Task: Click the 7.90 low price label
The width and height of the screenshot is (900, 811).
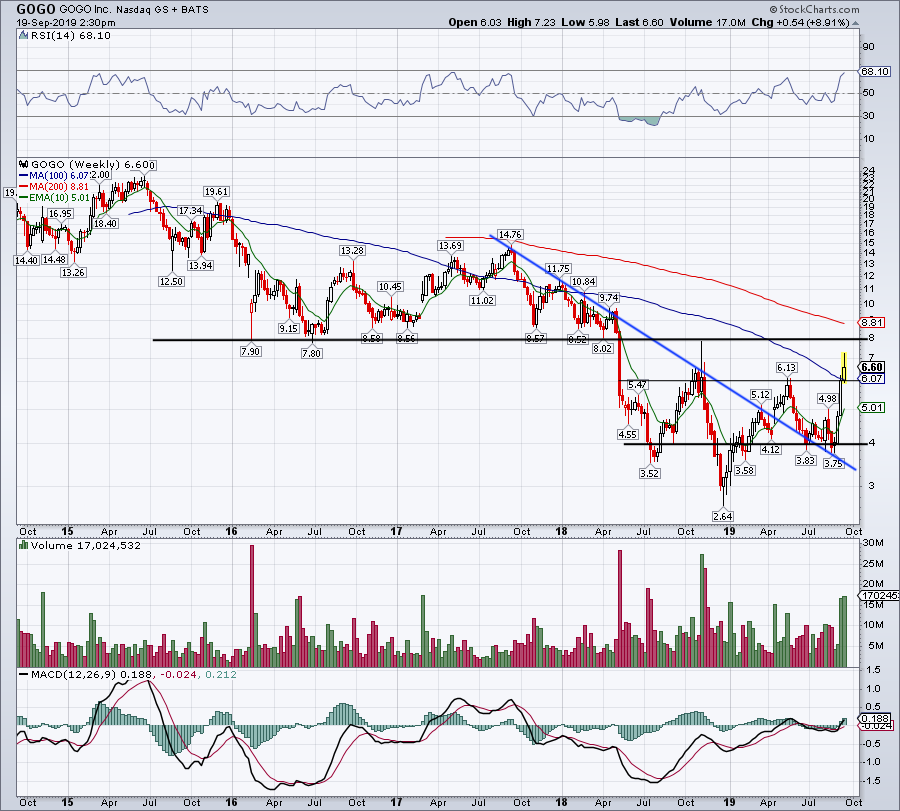Action: [250, 351]
